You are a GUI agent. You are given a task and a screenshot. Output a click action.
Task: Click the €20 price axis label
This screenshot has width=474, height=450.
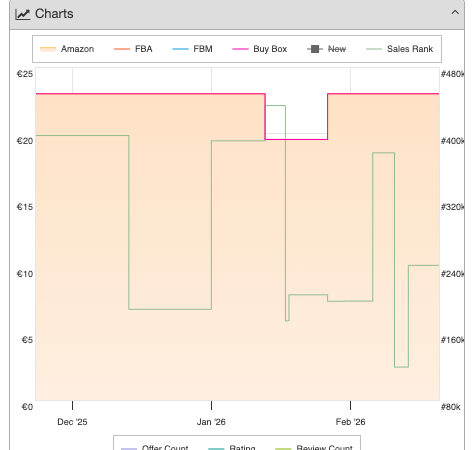tap(25, 141)
